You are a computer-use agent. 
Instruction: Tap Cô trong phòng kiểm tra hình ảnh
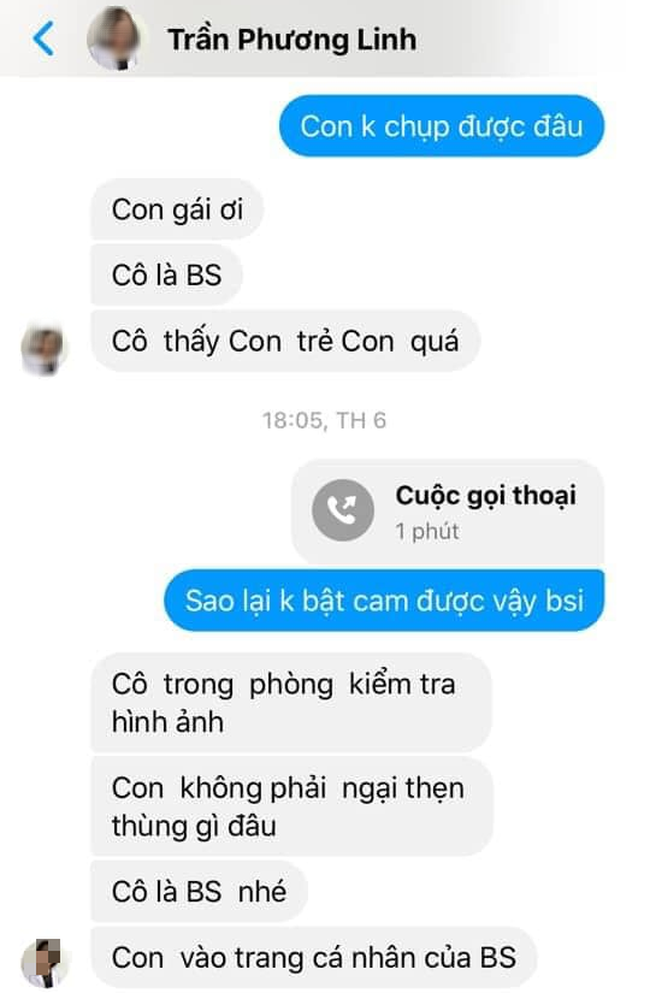click(x=291, y=703)
